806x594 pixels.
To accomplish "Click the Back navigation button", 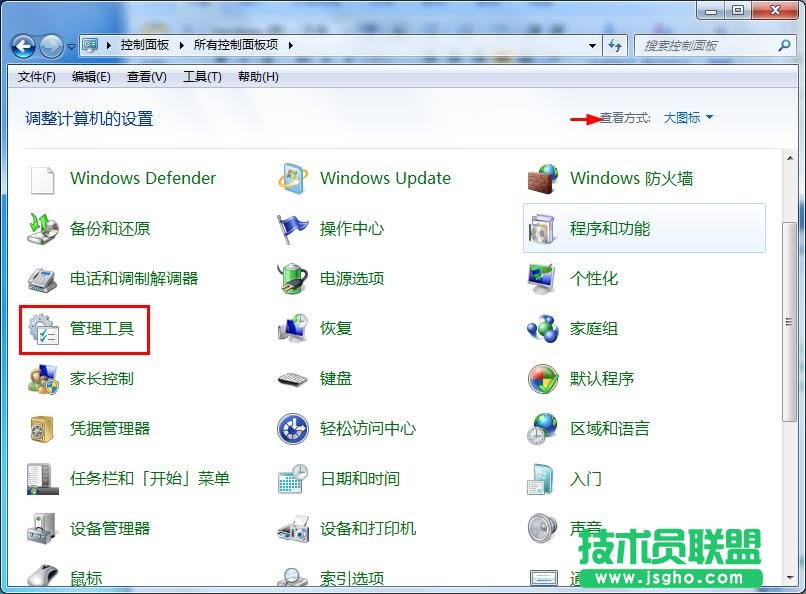I will (24, 46).
